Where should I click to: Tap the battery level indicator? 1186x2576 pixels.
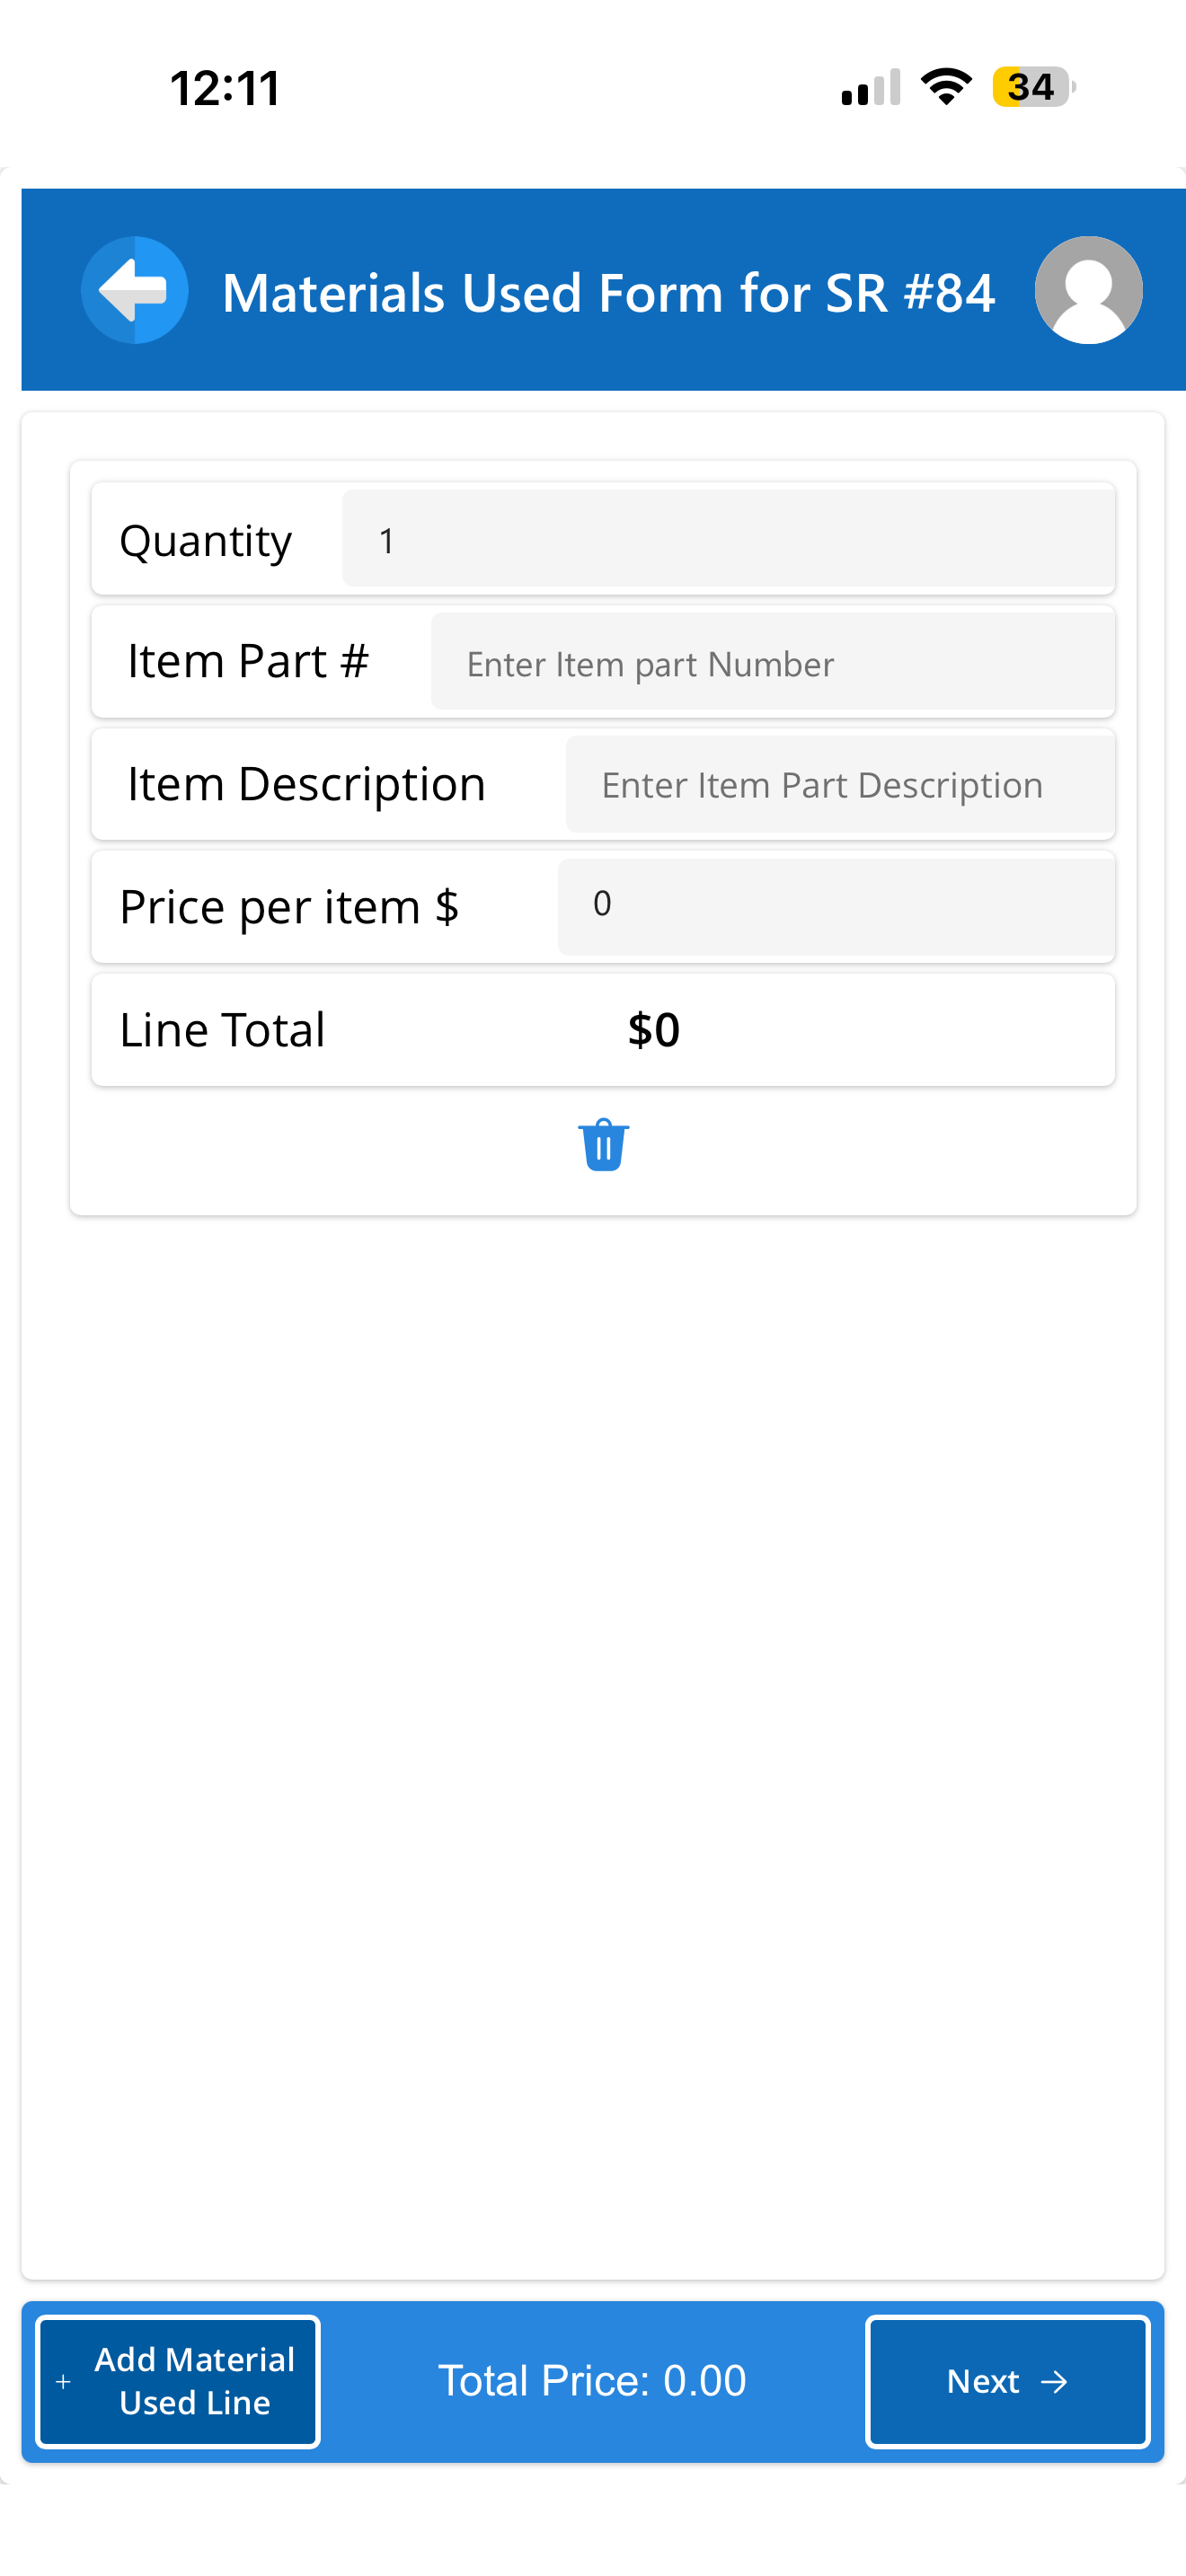(x=1033, y=87)
